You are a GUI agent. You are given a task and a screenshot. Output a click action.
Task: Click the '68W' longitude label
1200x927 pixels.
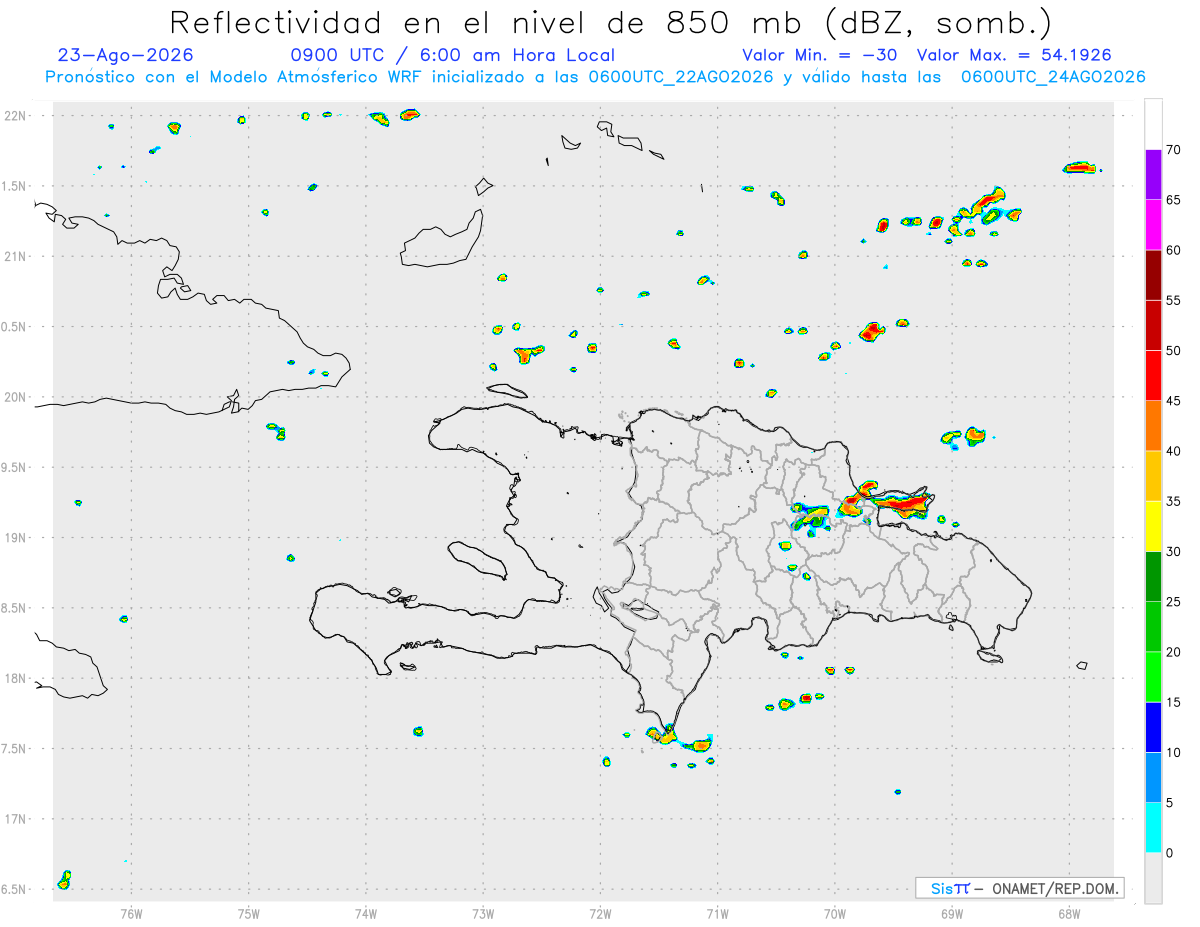coord(1069,914)
